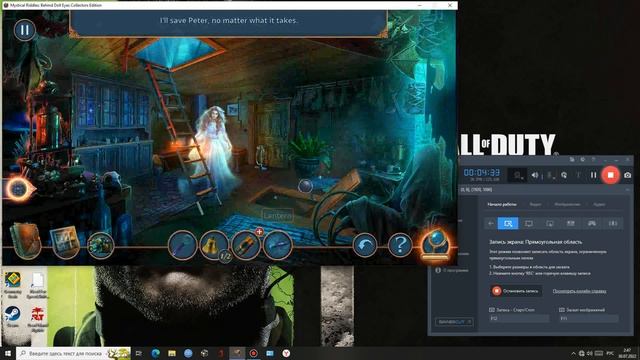Screen dimensions: 640x360
Task: Collapse the Bandicam area size bar
Action: pyautogui.click(x=627, y=190)
